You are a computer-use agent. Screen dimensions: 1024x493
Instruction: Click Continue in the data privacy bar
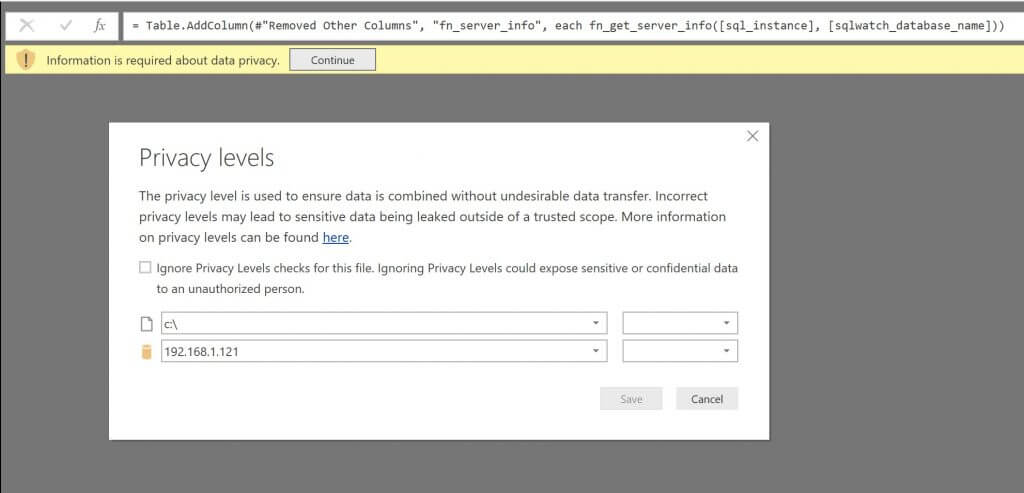tap(332, 60)
